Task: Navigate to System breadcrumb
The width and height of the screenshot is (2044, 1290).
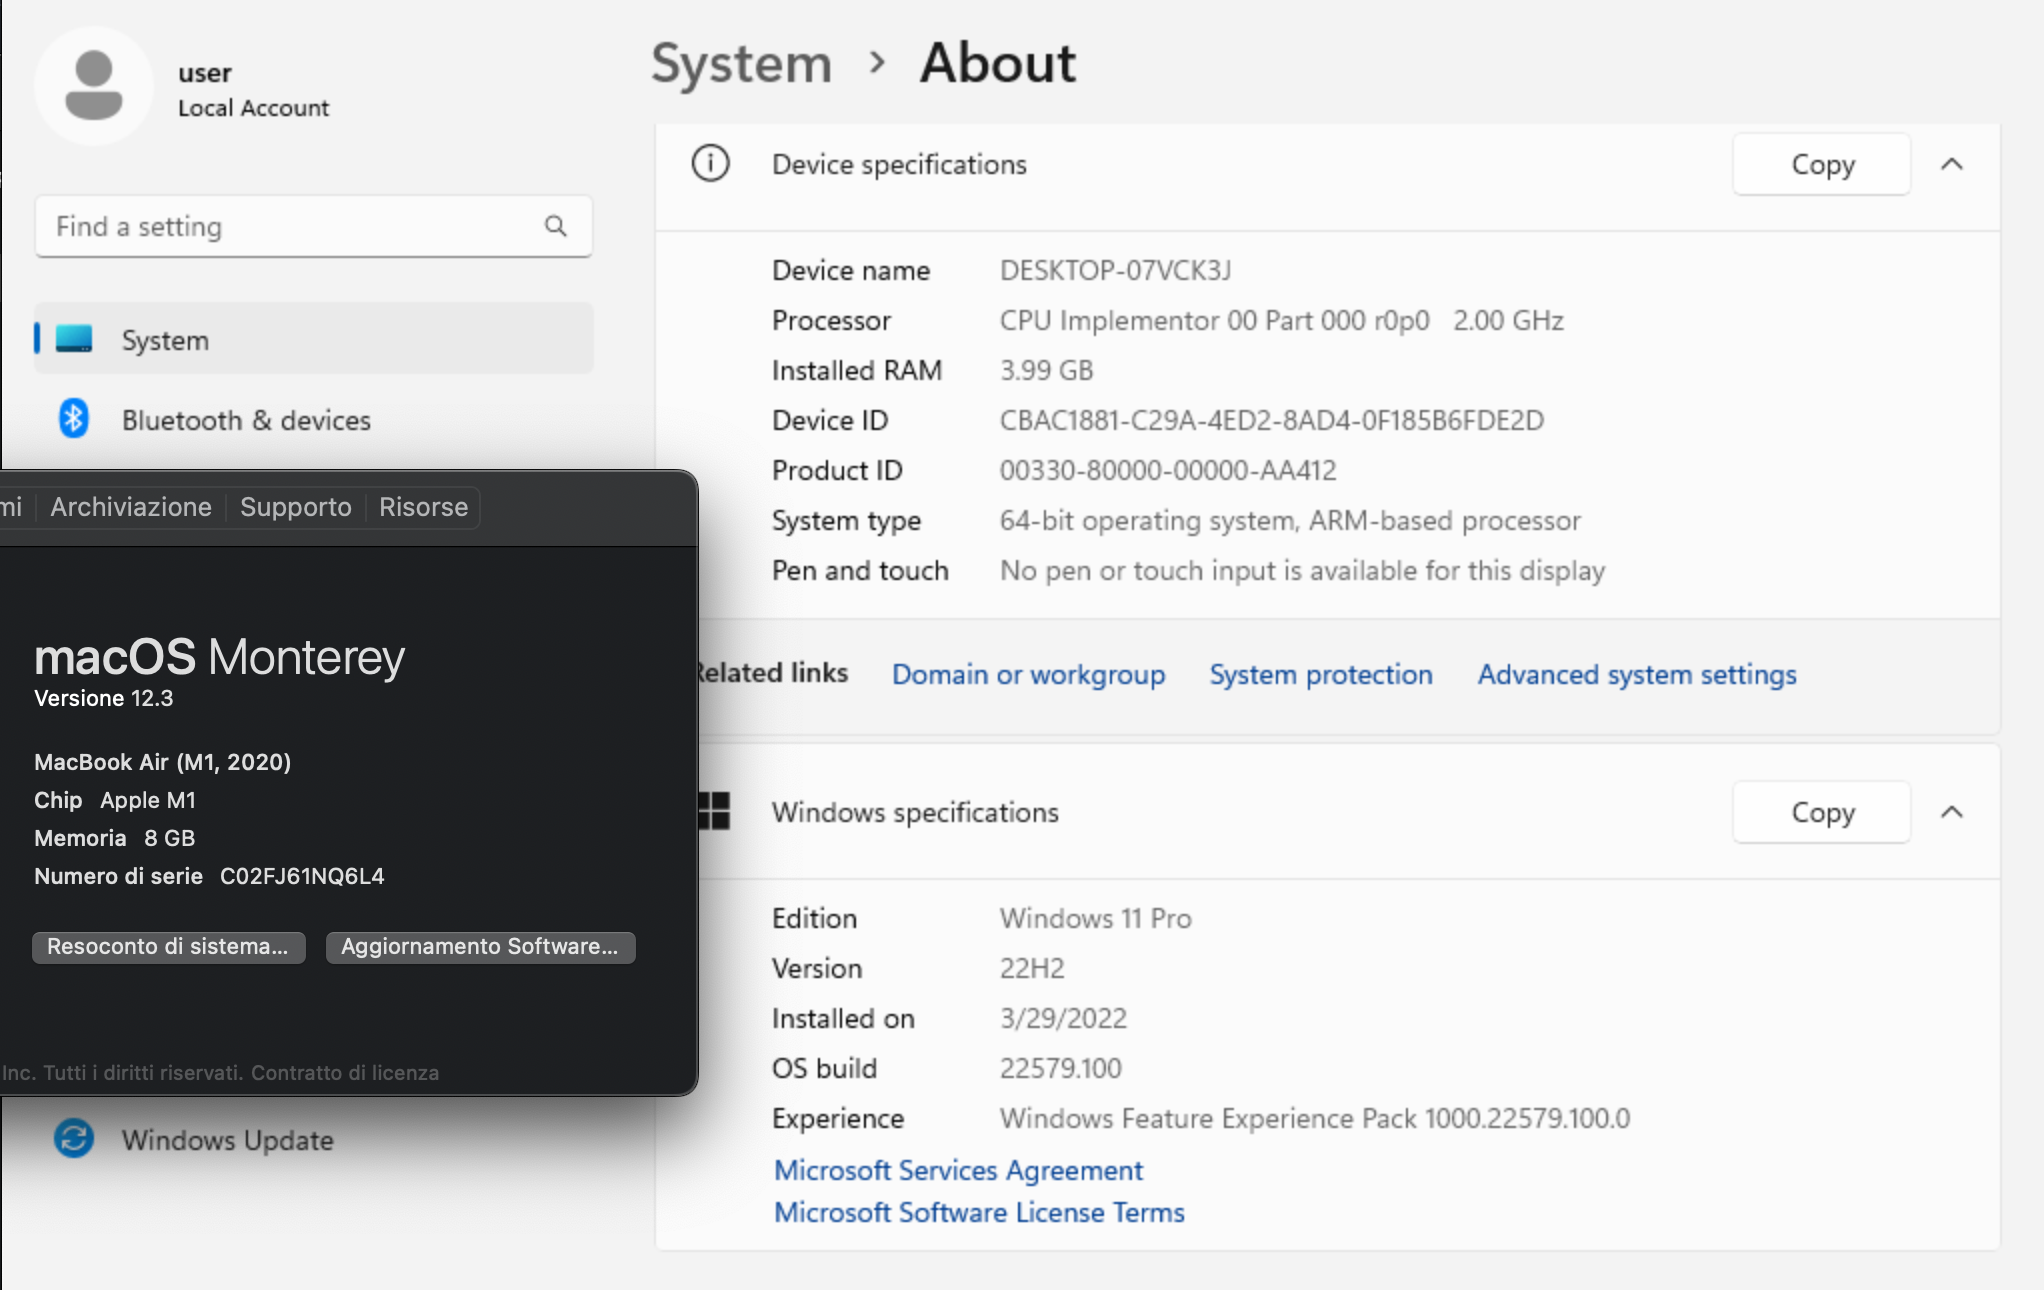Action: [x=741, y=63]
